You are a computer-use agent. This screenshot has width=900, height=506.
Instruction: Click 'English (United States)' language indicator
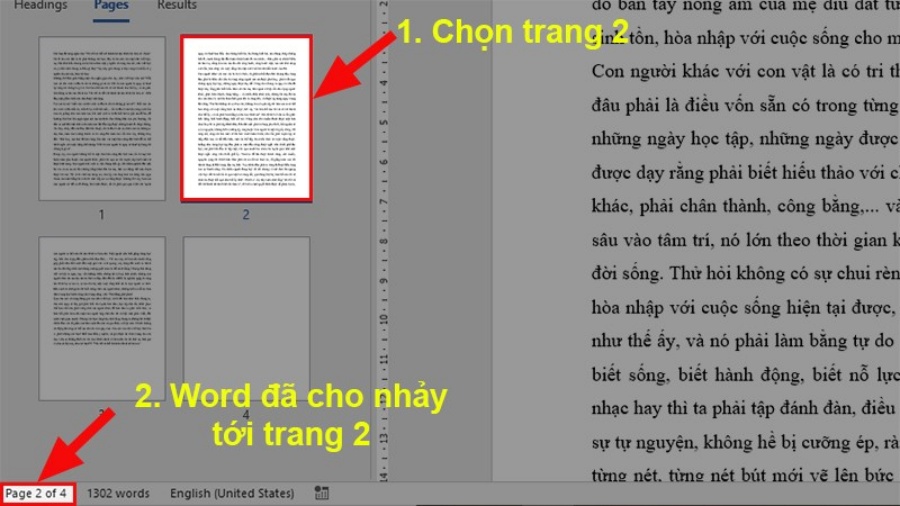click(232, 493)
